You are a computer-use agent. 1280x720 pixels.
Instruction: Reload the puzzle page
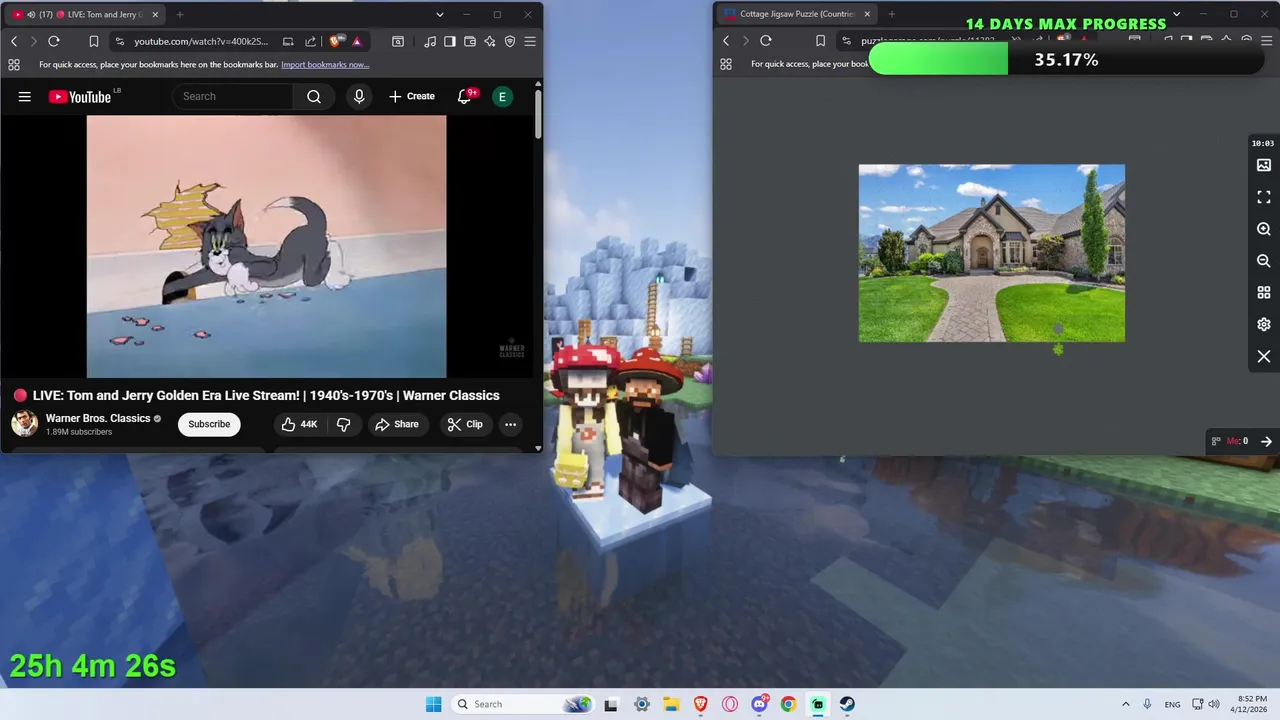[766, 41]
